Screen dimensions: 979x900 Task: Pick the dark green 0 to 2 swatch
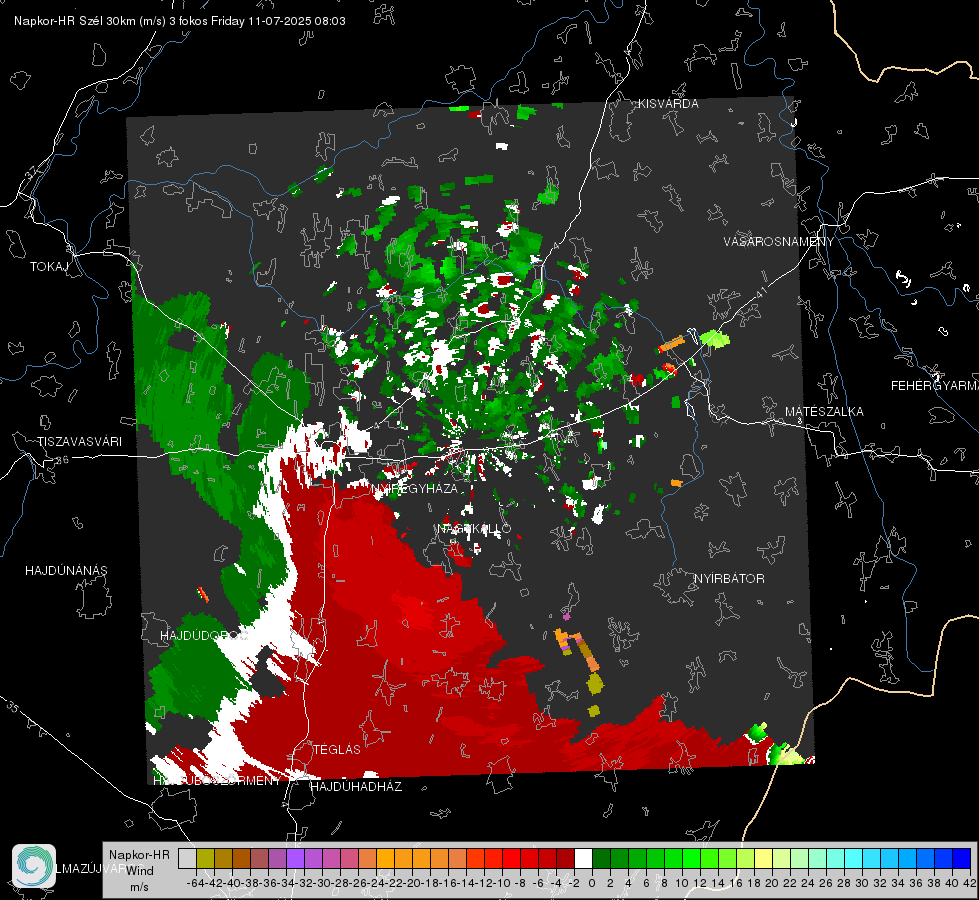(x=601, y=859)
